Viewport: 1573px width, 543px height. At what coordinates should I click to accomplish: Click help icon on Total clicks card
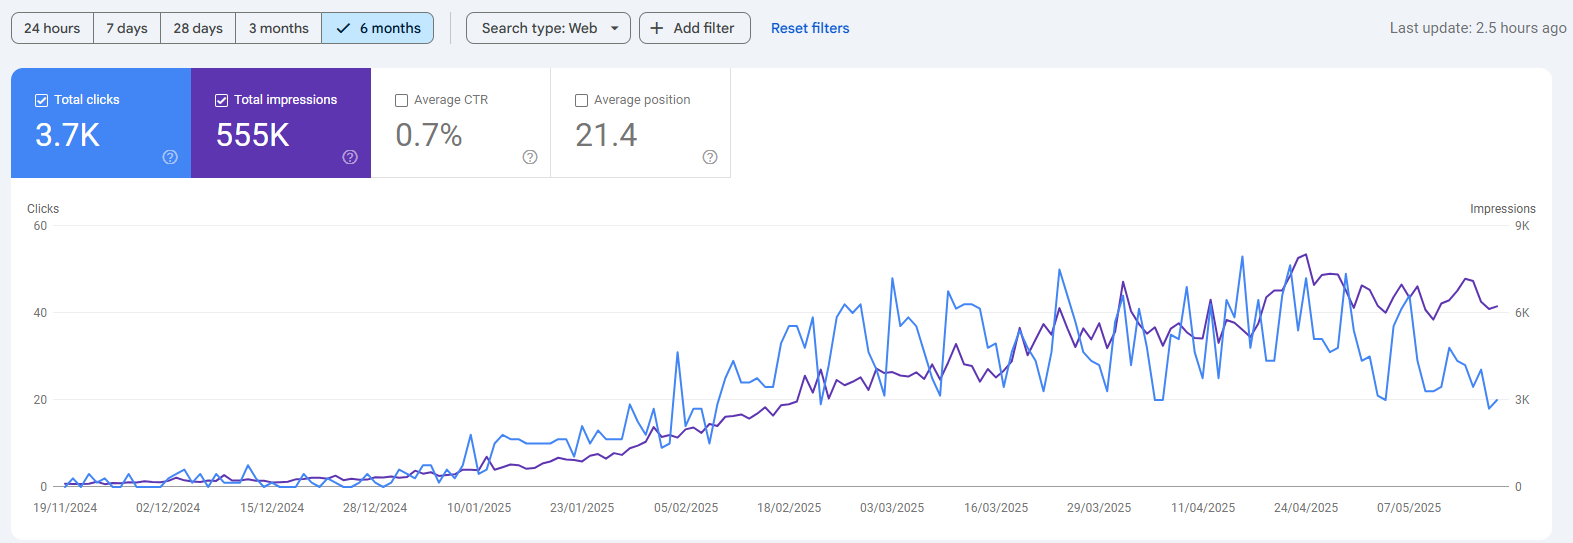click(170, 157)
